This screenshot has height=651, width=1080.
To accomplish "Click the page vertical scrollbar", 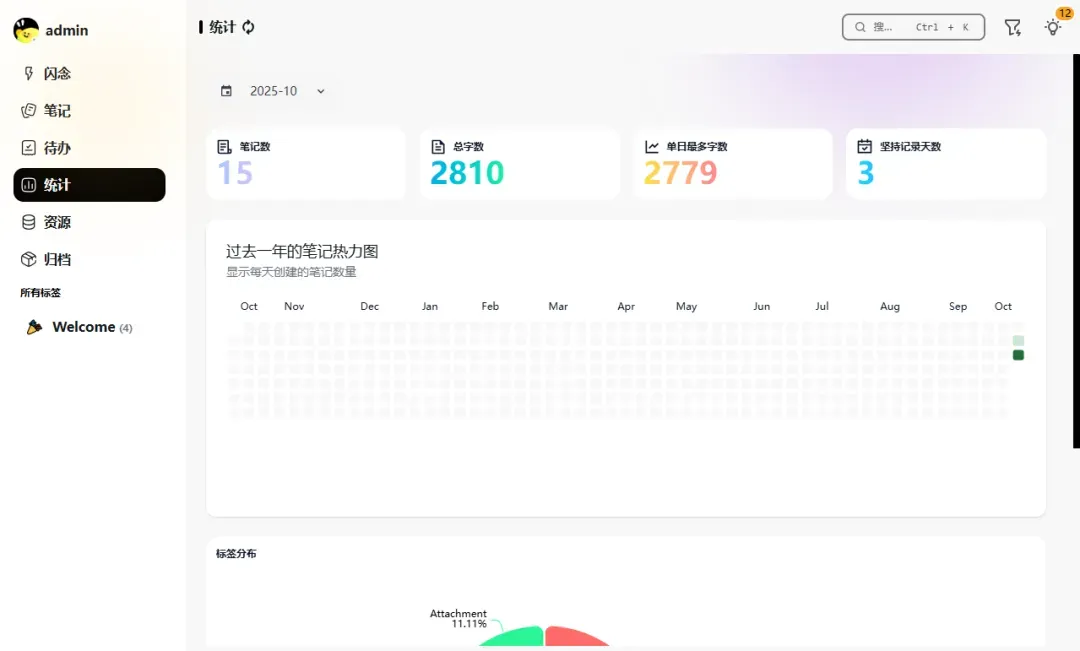I will pyautogui.click(x=1076, y=250).
